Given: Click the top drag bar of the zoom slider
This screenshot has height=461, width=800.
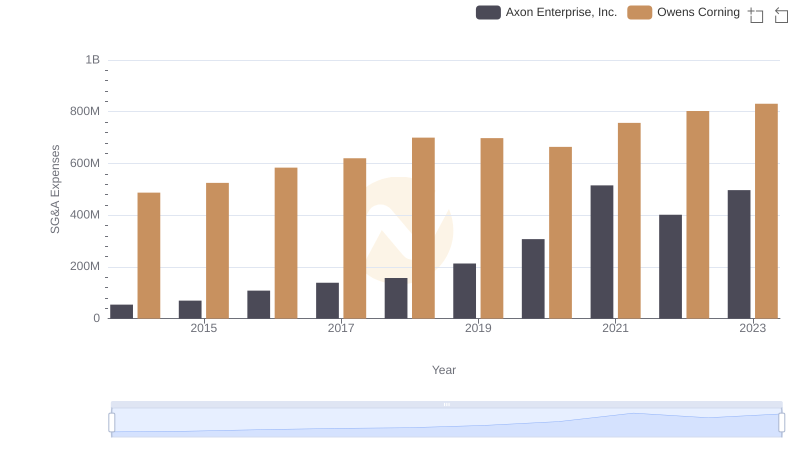Looking at the screenshot, I should pos(446,404).
